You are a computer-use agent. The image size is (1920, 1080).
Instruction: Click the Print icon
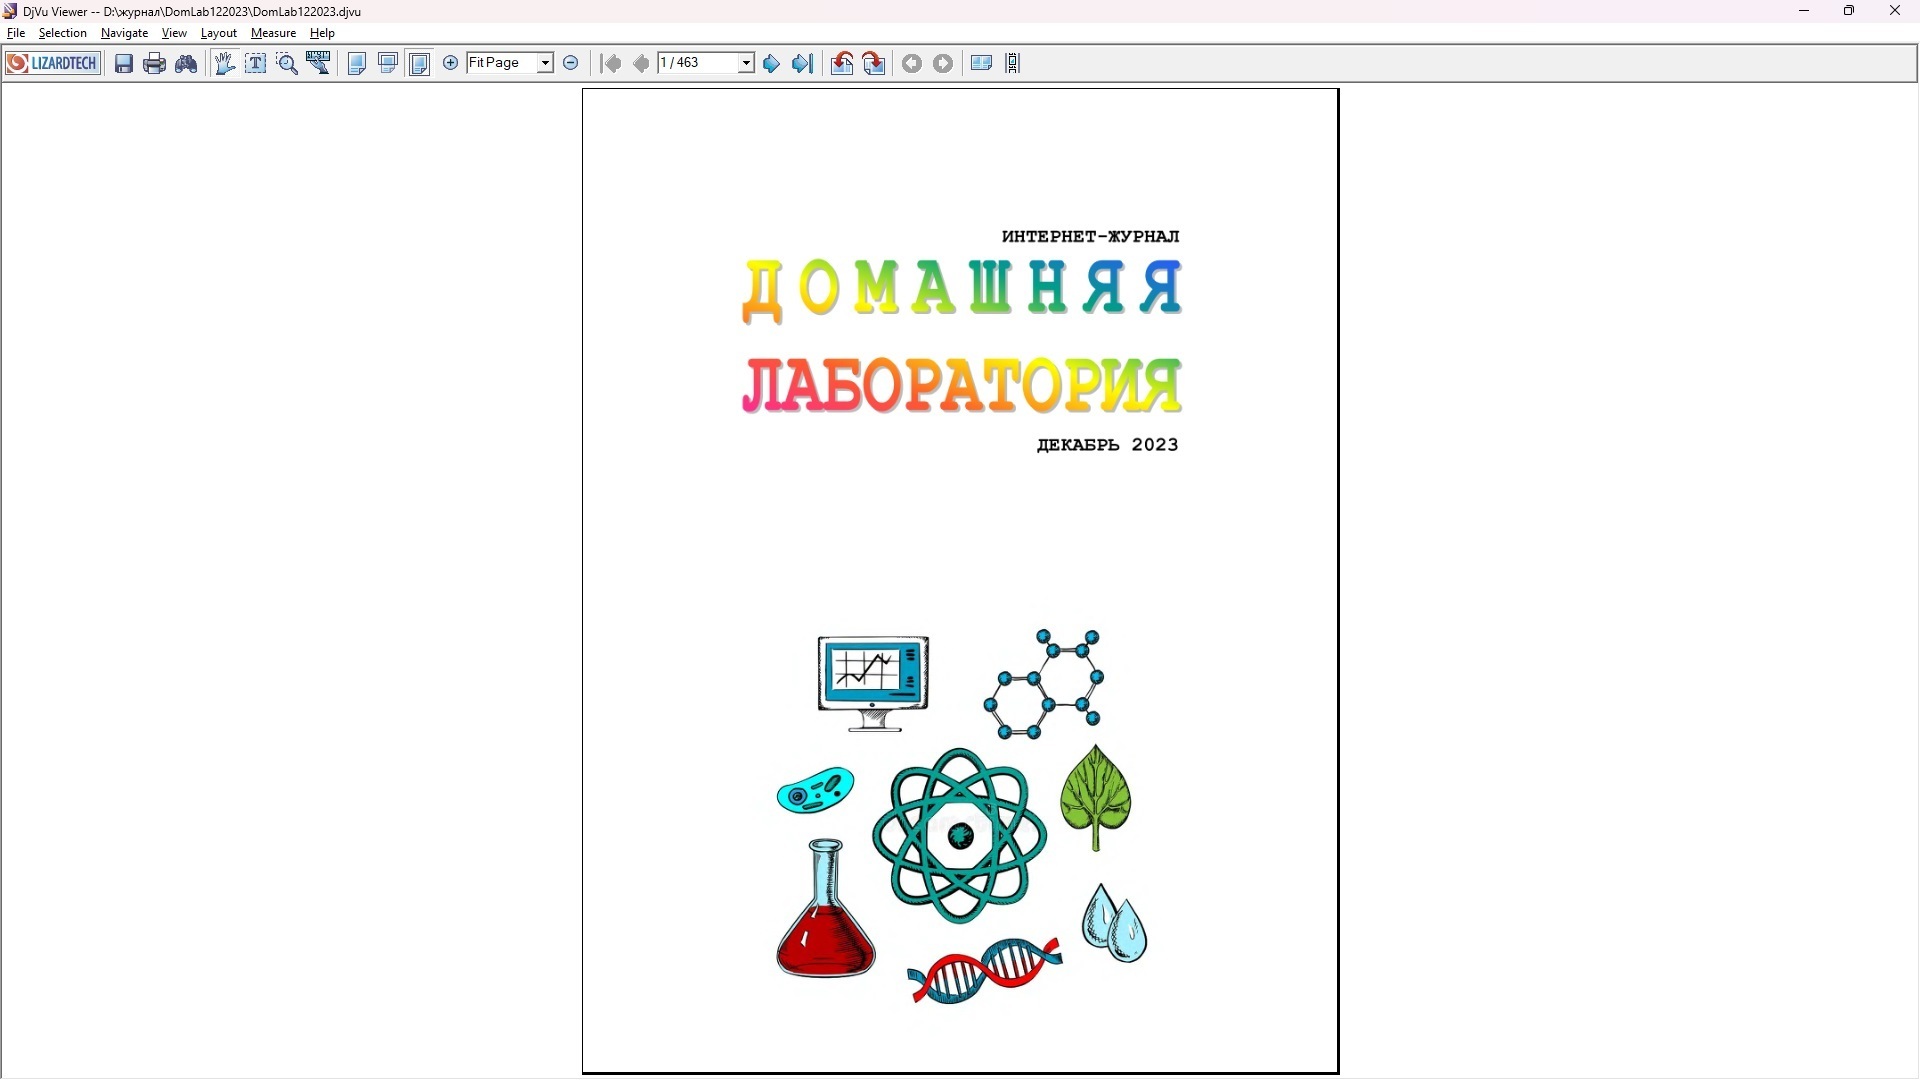[x=154, y=64]
